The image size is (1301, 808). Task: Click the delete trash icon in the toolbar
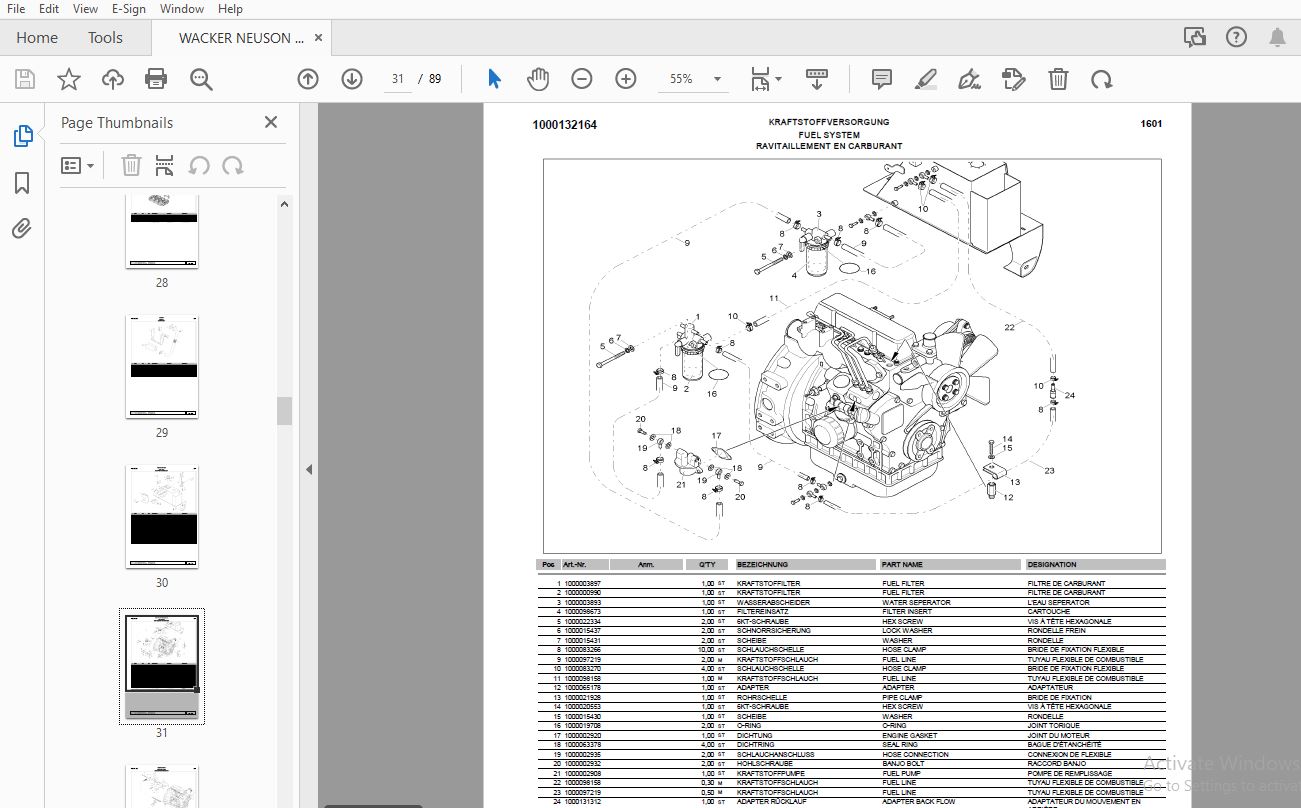[x=1058, y=79]
